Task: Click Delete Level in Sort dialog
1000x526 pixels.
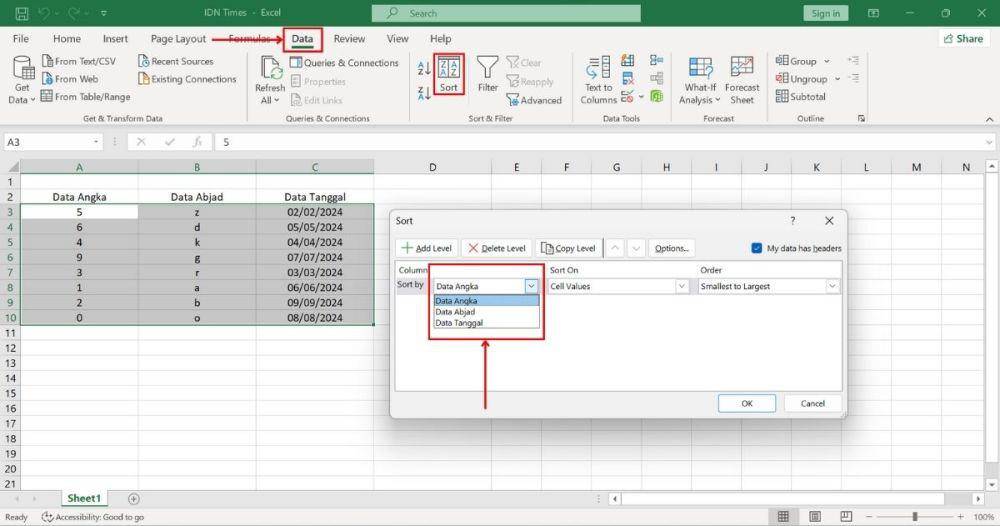Action: [x=497, y=248]
